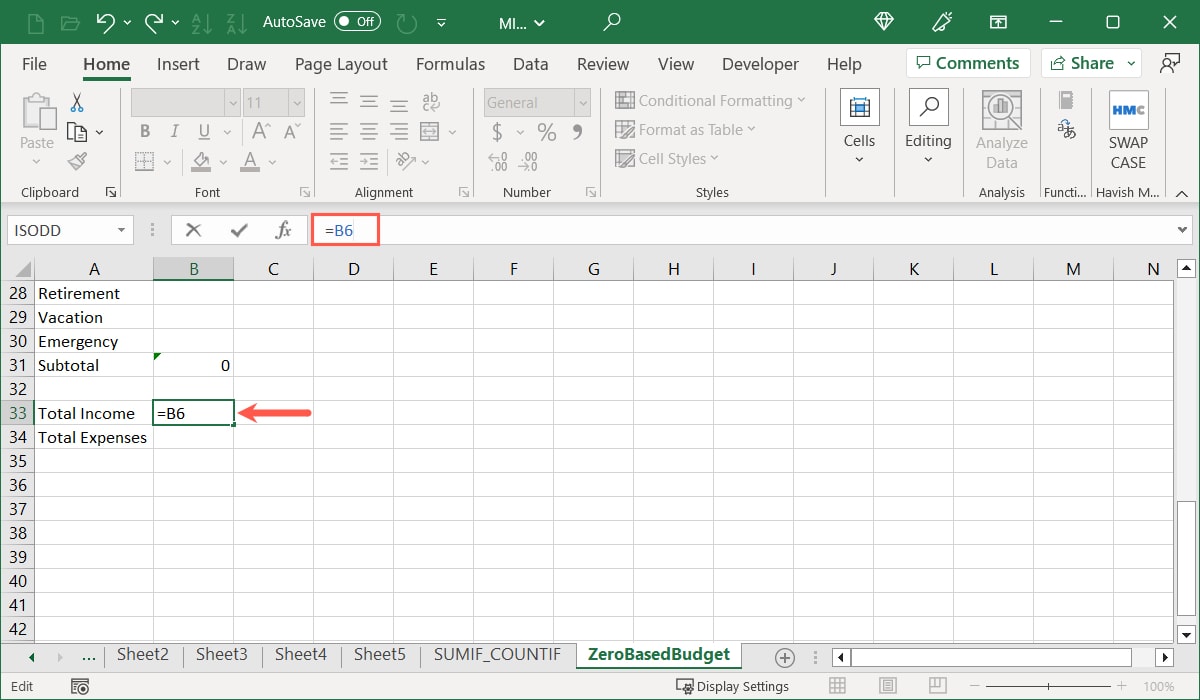Screen dimensions: 1200x700
Task: Expand the Name Box dropdown showing ISODD
Action: 122,229
